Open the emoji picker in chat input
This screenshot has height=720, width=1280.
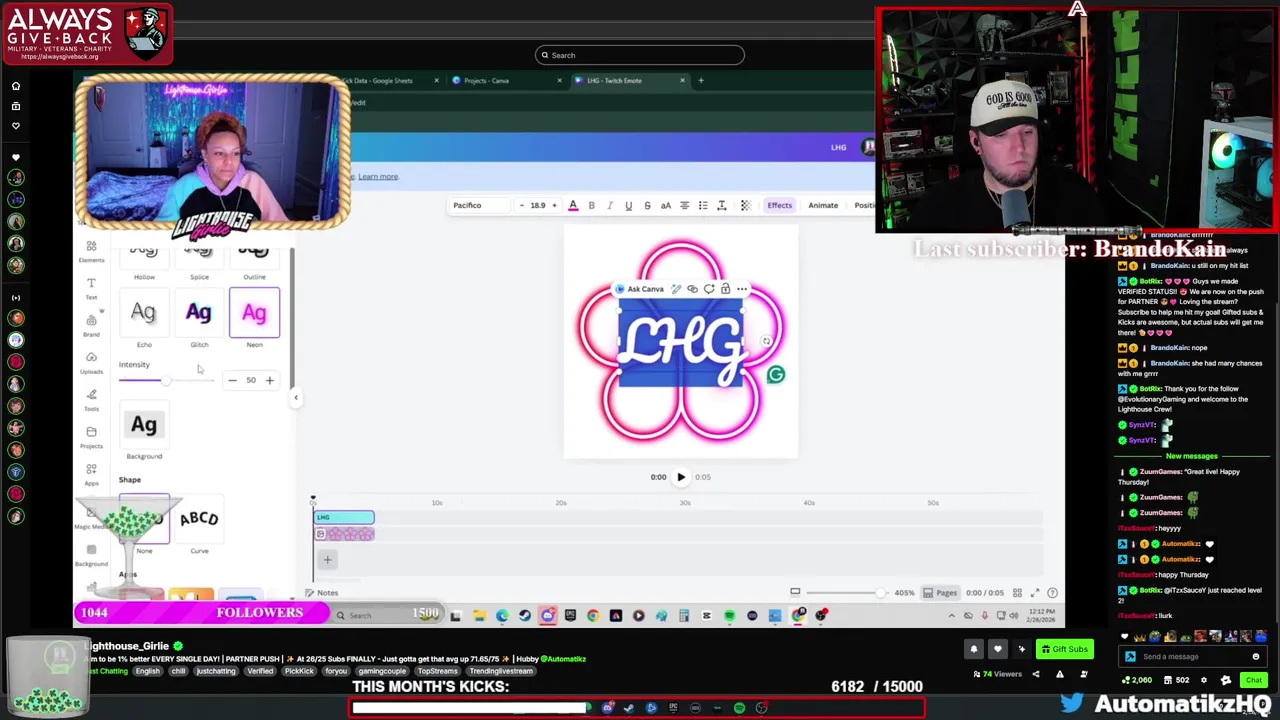(x=1255, y=657)
